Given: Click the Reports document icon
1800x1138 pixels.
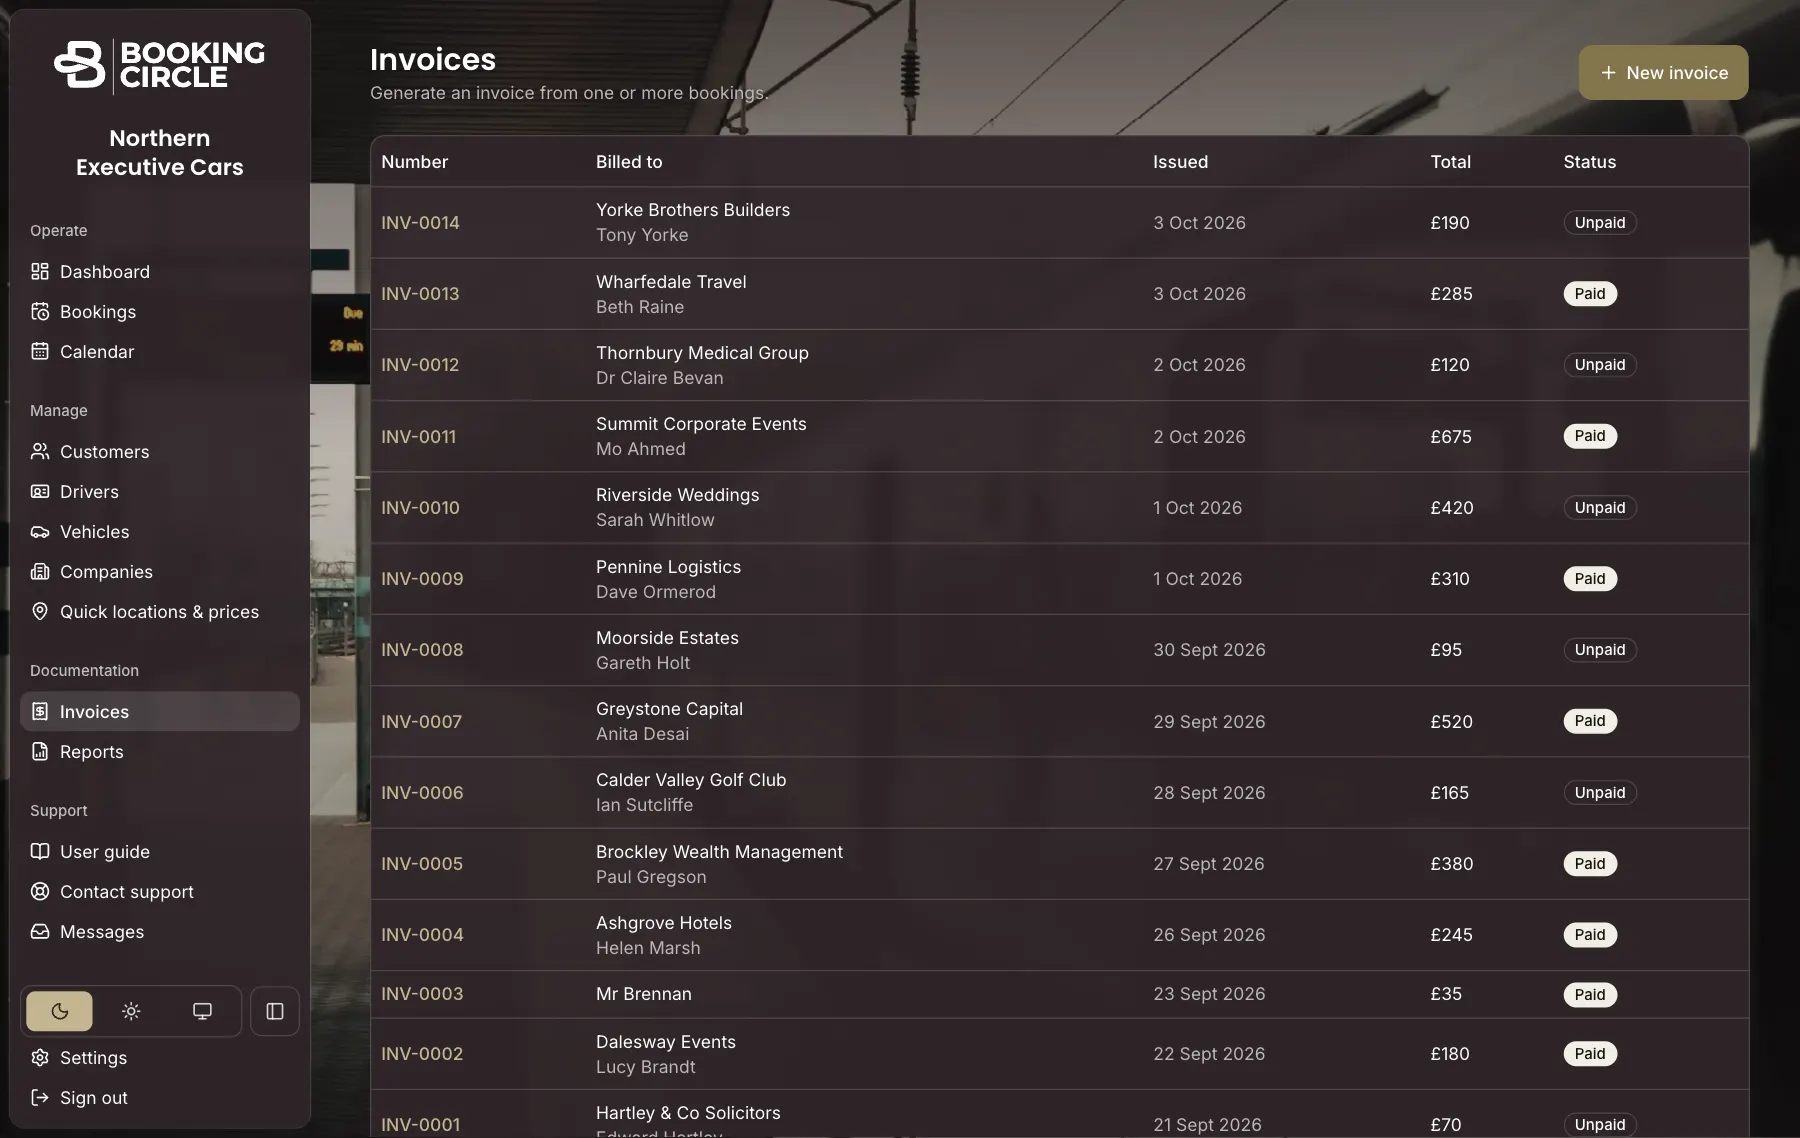Looking at the screenshot, I should tap(40, 751).
